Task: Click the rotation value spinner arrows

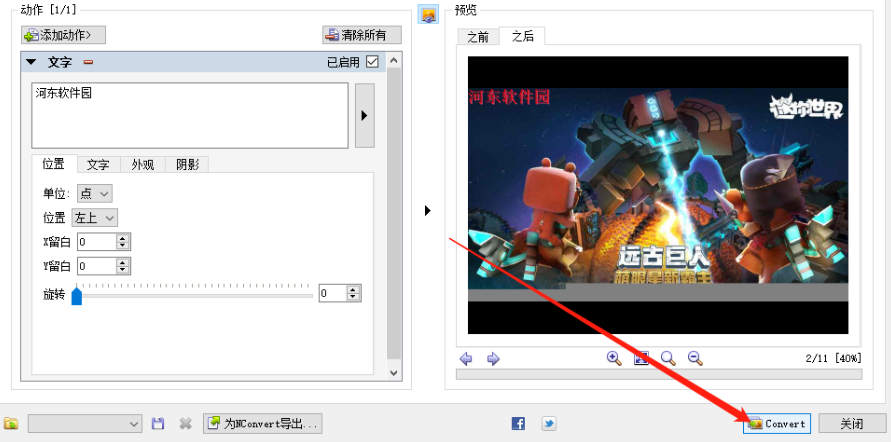Action: click(353, 293)
